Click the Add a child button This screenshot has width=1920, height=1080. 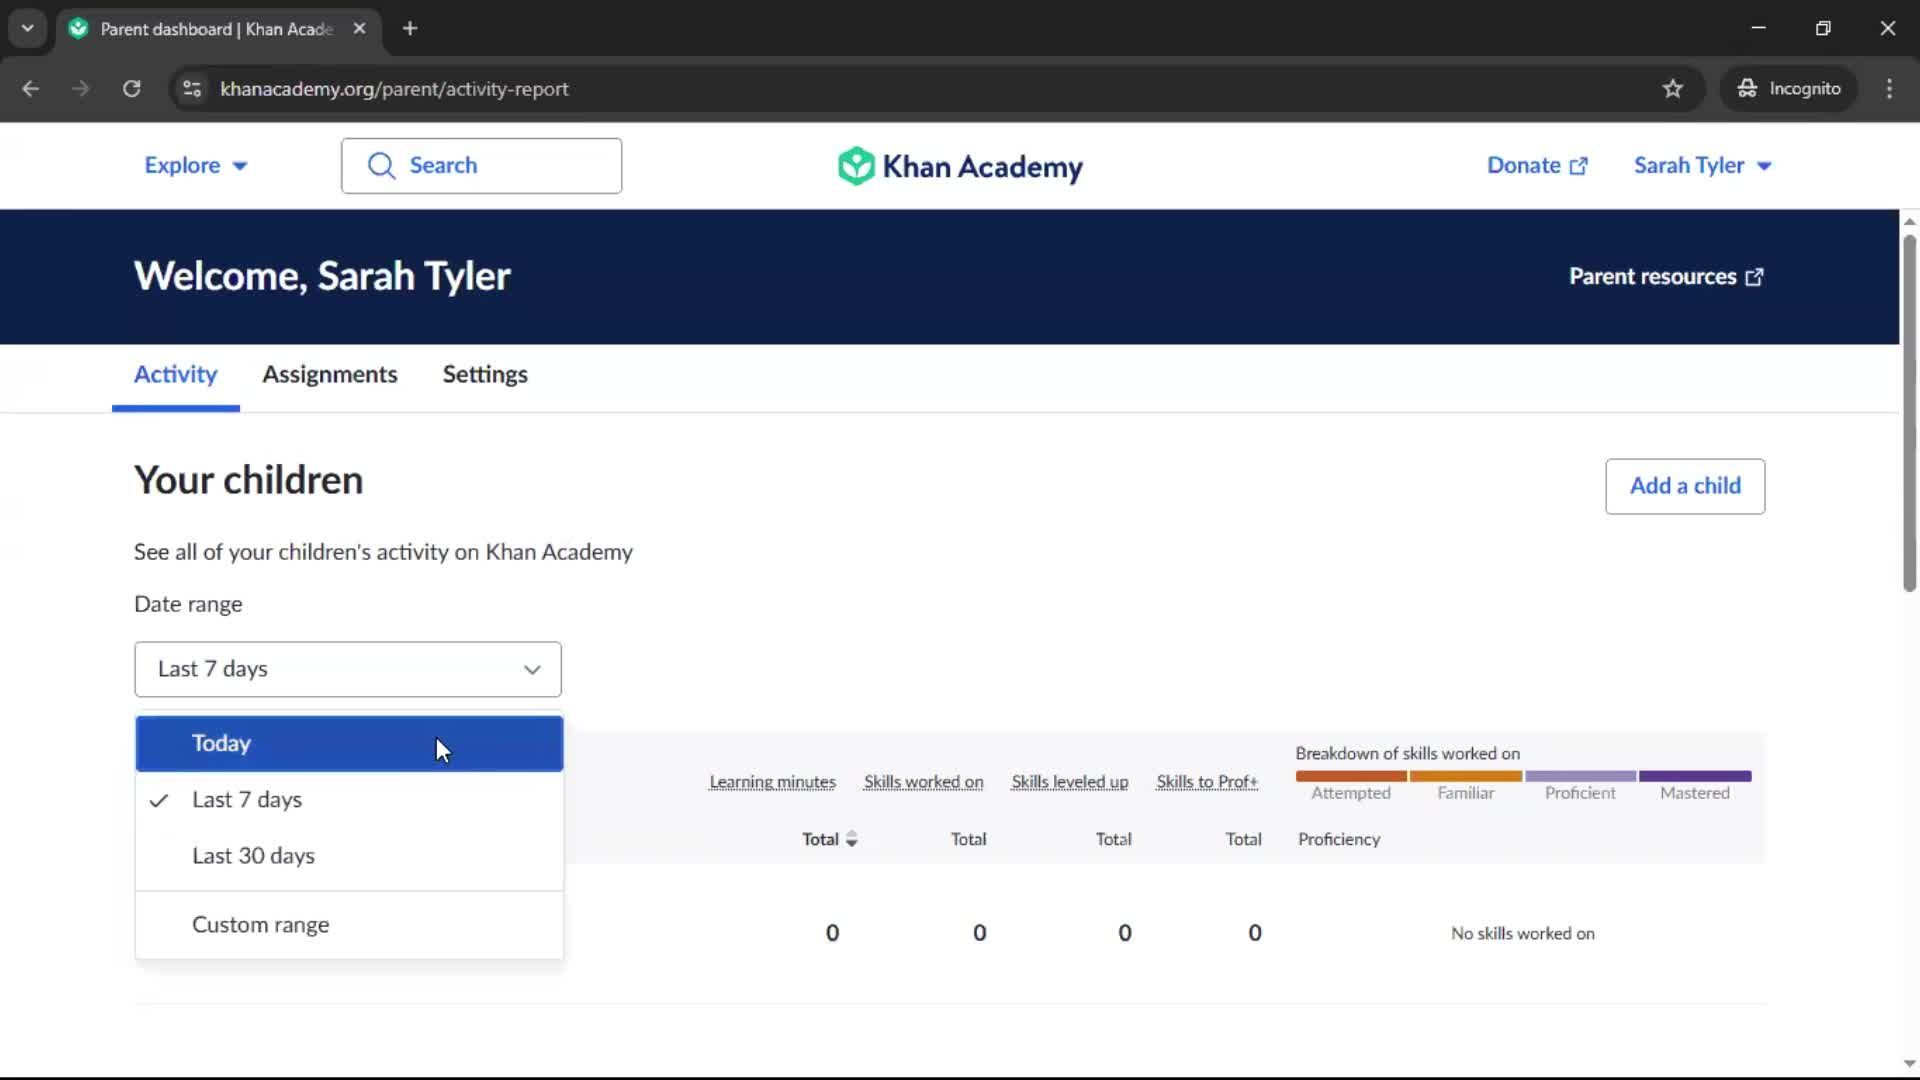[1685, 486]
